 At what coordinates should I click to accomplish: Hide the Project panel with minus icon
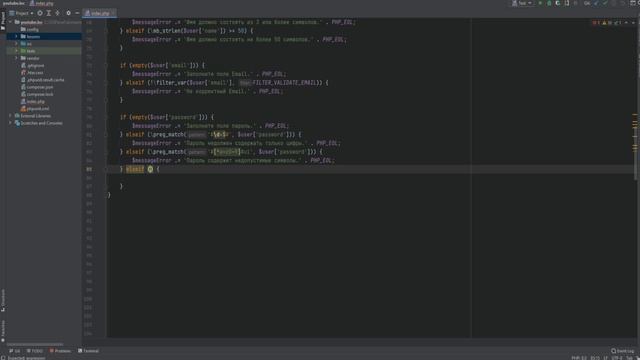77,13
